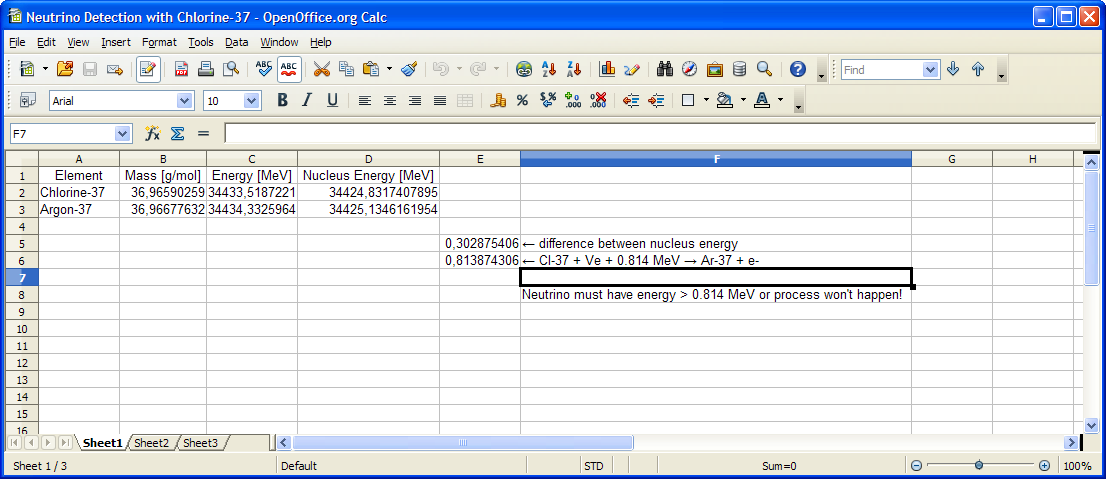
Task: Expand the Name Box cell reference dropdown
Action: (x=122, y=133)
